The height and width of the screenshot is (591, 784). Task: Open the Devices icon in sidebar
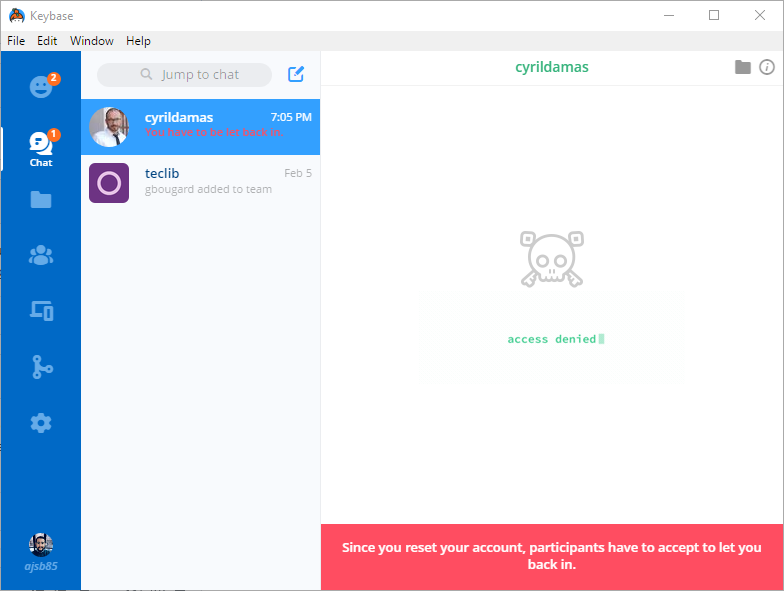coord(42,310)
